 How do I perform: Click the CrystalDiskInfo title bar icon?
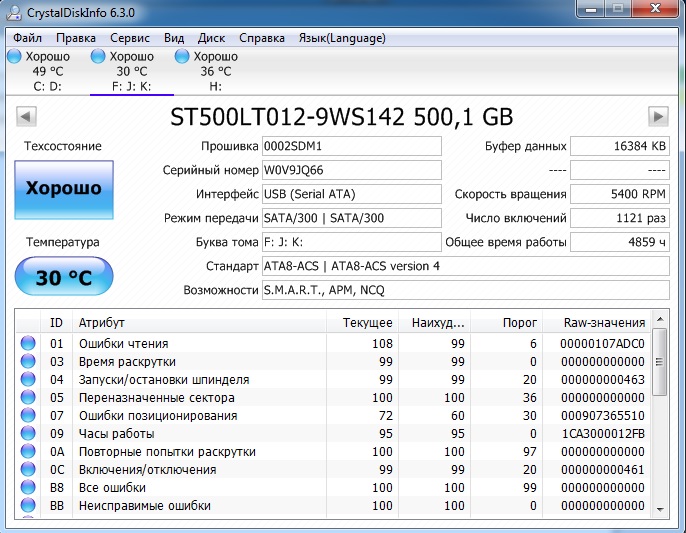click(14, 12)
